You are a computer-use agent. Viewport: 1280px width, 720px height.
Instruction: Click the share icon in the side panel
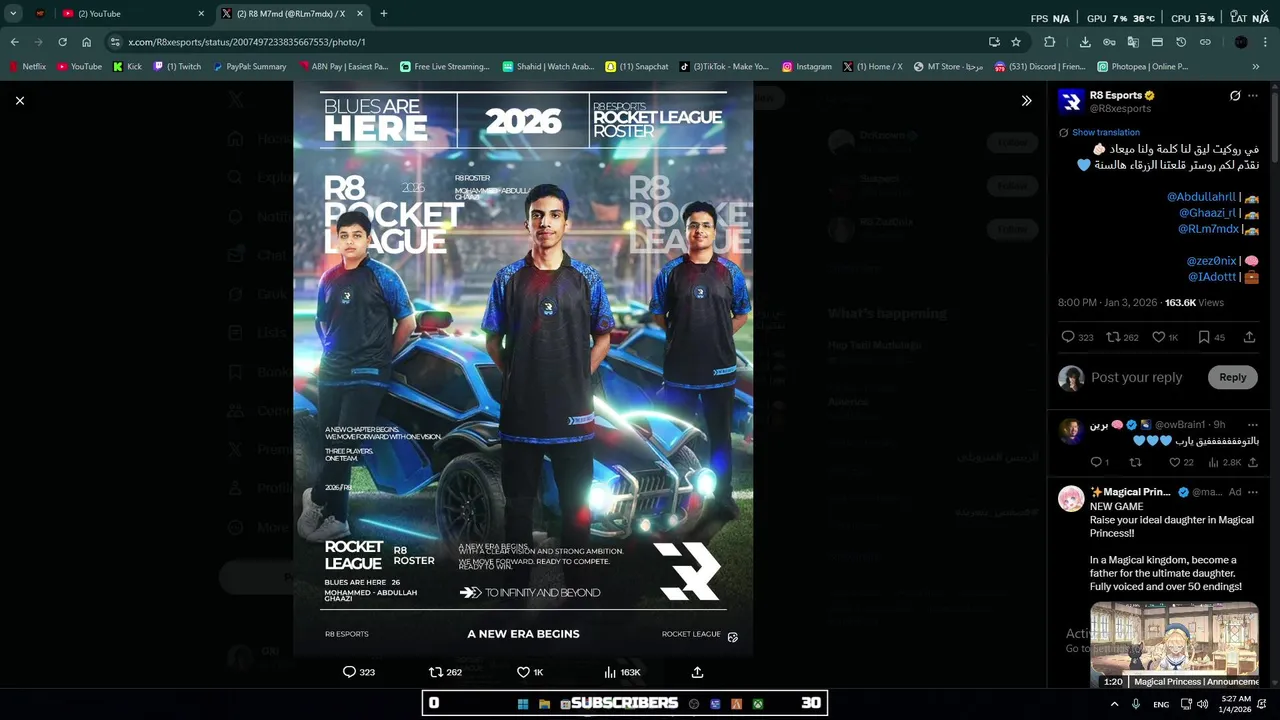pyautogui.click(x=1249, y=337)
